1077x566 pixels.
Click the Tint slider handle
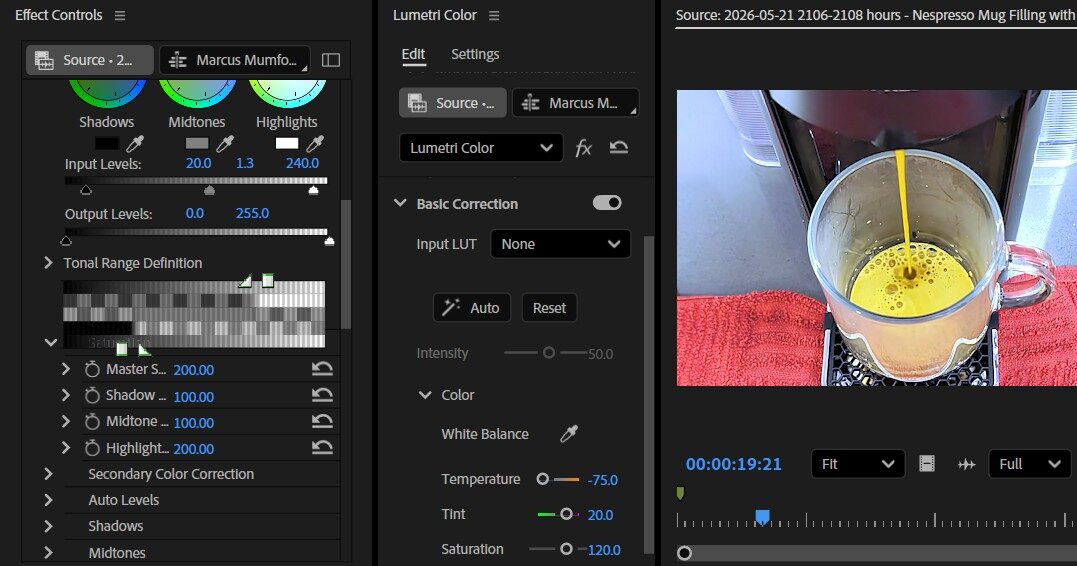(x=567, y=514)
